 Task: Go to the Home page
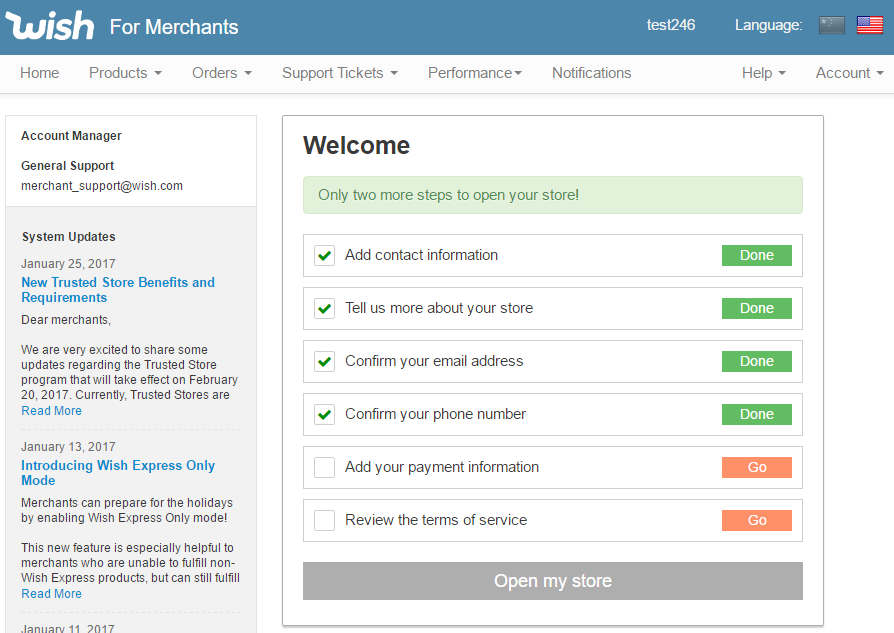[x=40, y=73]
